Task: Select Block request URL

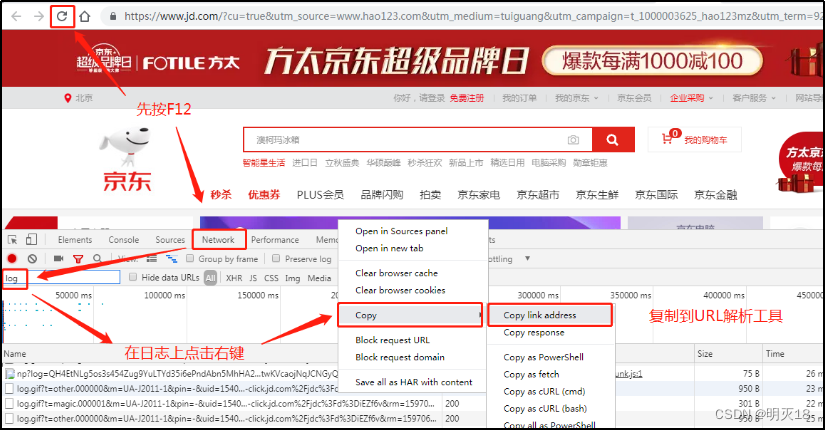Action: pyautogui.click(x=393, y=340)
